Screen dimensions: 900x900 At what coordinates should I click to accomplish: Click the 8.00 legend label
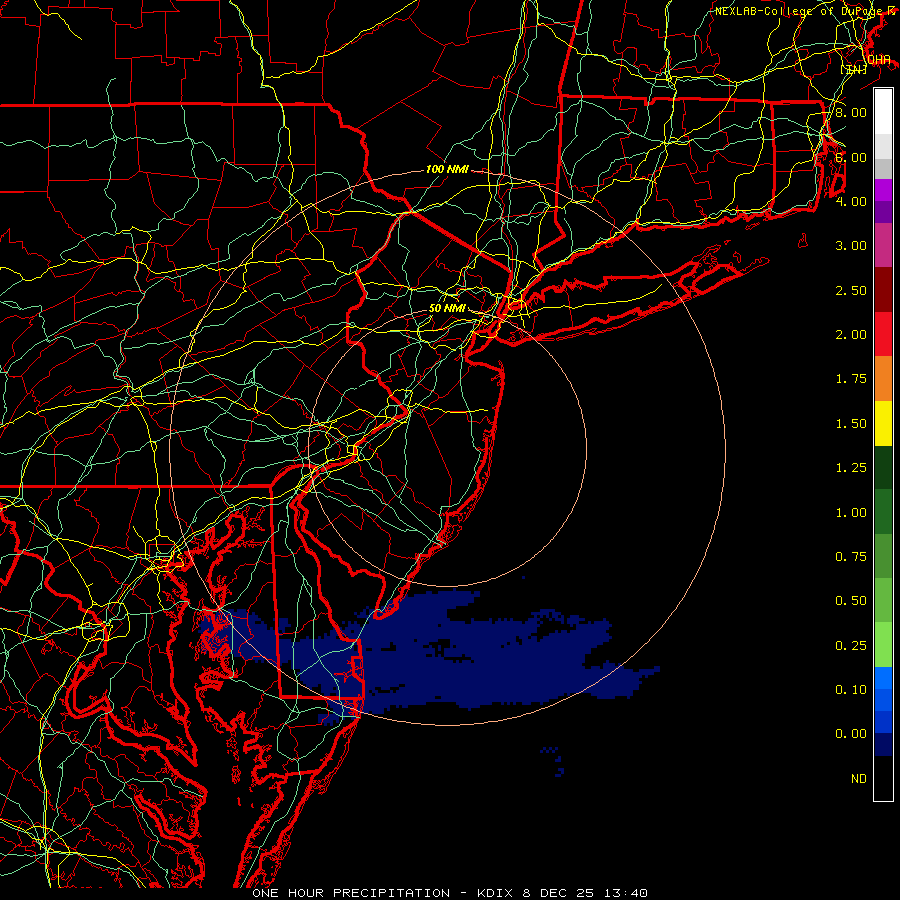tap(851, 112)
